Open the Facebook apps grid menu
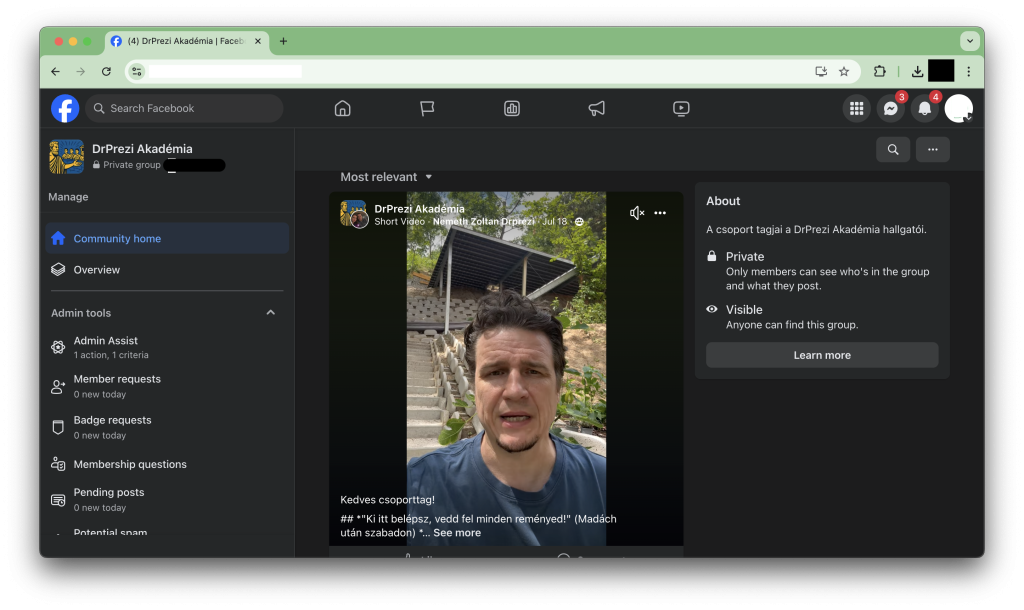 coord(856,108)
